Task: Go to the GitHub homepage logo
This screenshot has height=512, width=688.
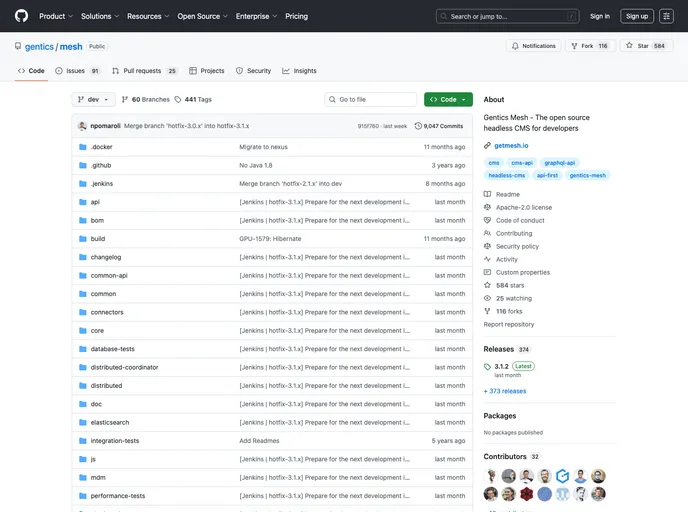Action: 21,16
